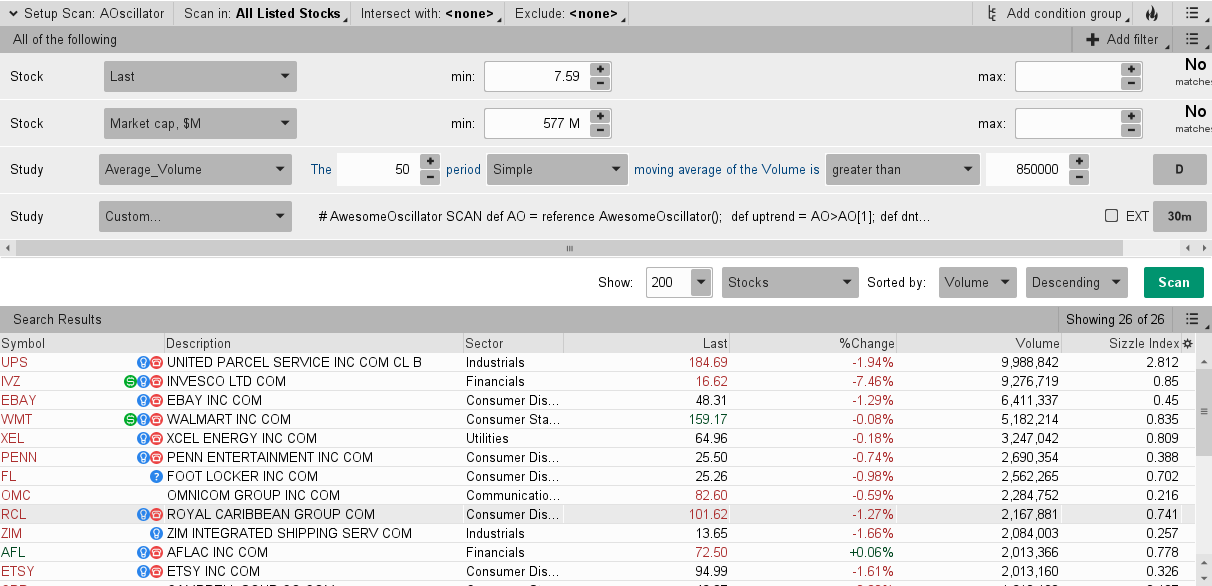Screen dimensions: 1212x586
Task: Open list menu icon beside Add filter
Action: click(x=1191, y=39)
